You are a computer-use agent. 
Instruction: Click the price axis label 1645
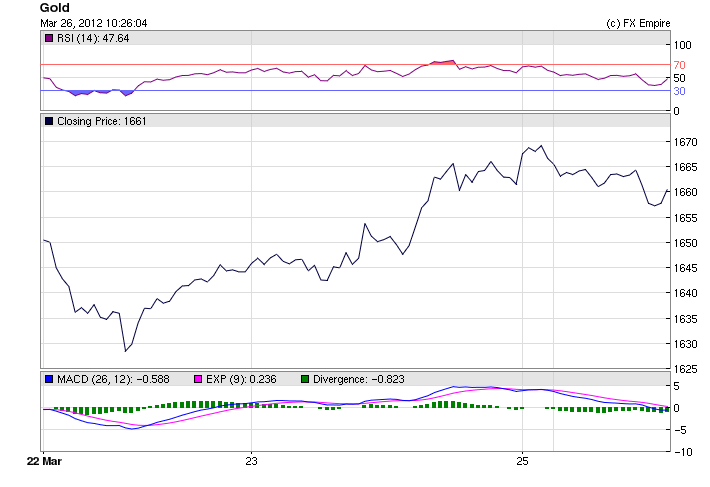[x=686, y=268]
